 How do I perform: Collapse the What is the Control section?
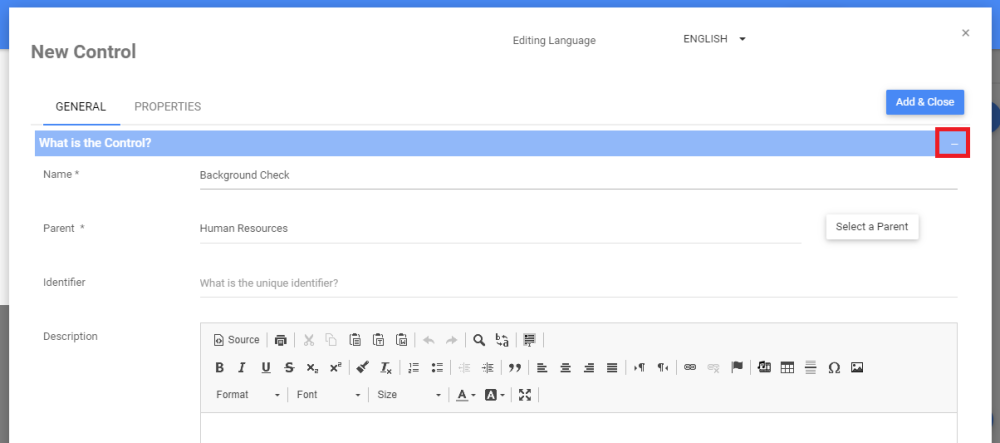click(953, 143)
